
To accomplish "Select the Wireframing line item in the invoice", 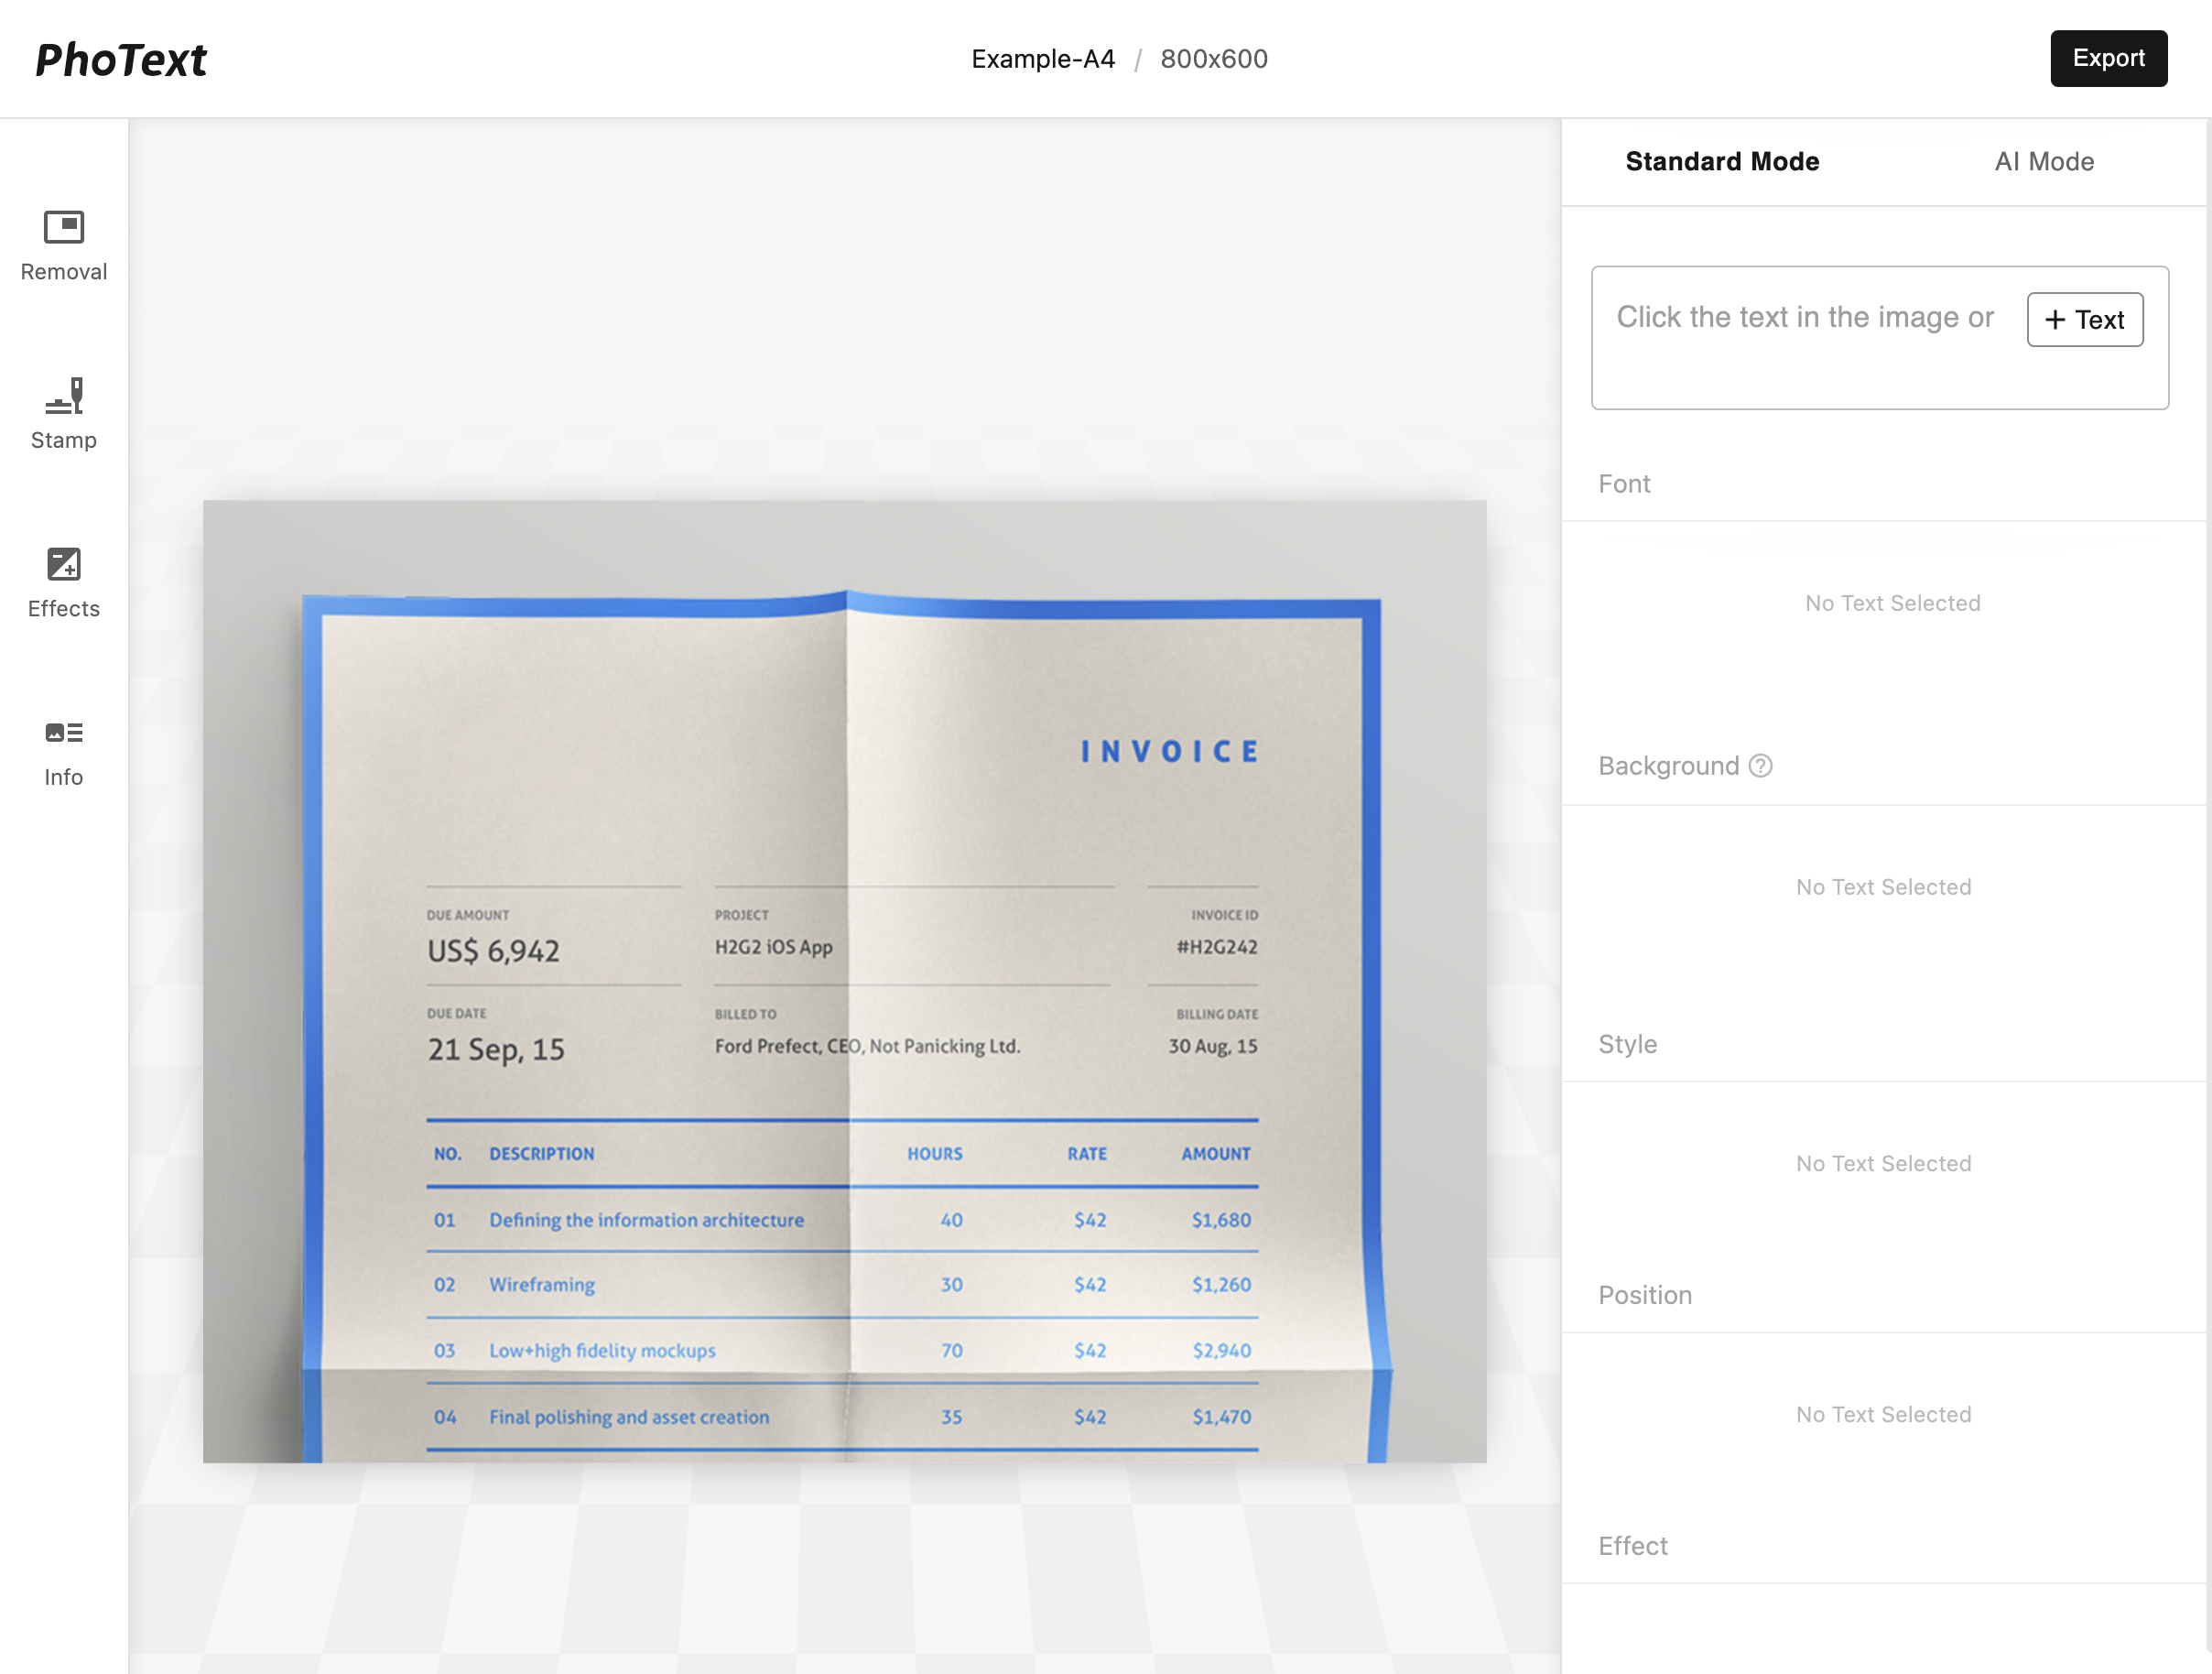I will click(x=540, y=1285).
